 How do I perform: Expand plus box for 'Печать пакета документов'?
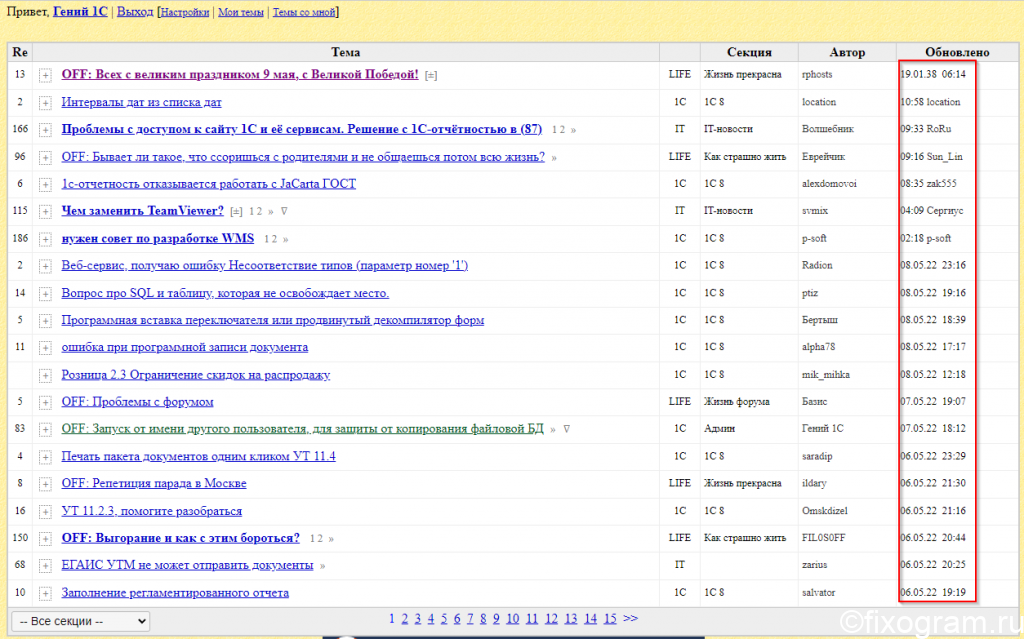[45, 457]
